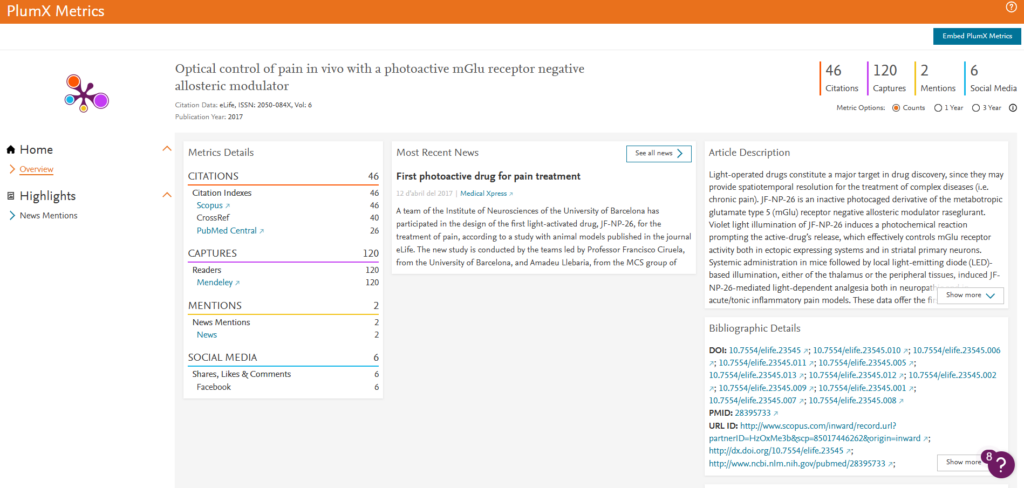Click external link icon next to Scopus
This screenshot has height=488, width=1024.
click(228, 205)
